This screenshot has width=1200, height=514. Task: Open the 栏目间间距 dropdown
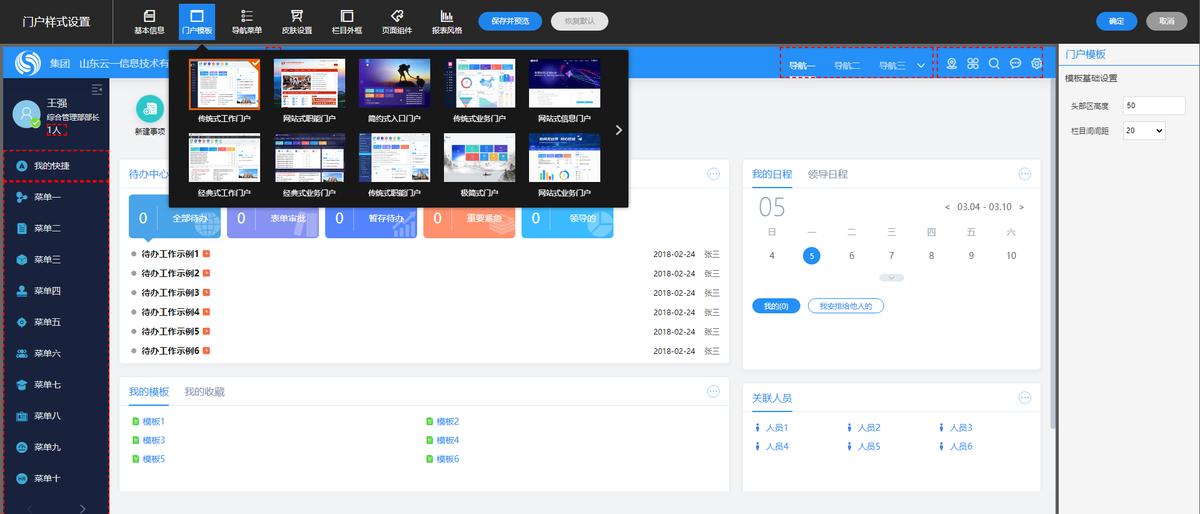(1144, 130)
